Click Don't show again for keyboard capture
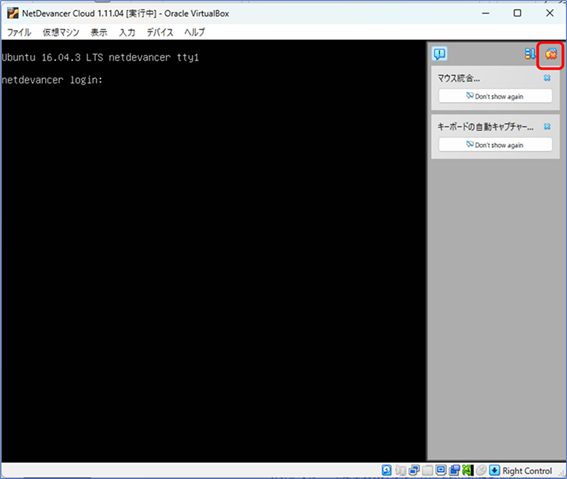 pos(495,145)
